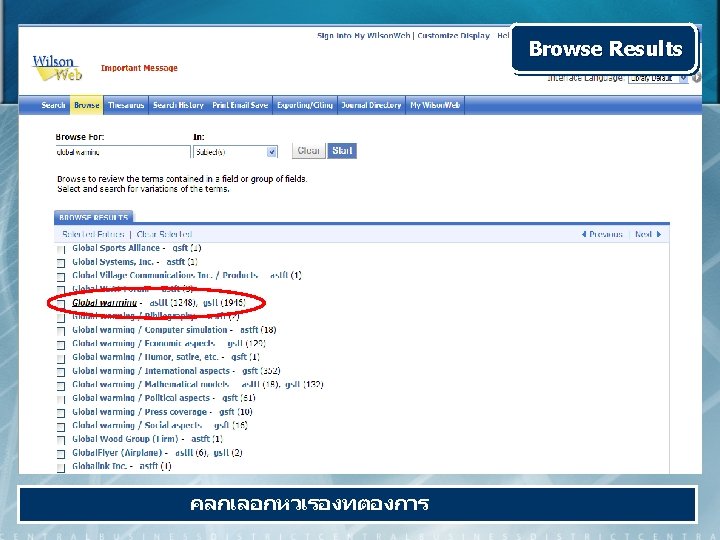Open Global Village Communications Inc. / Products entry
Viewport: 720px width, 540px height.
[x=165, y=275]
